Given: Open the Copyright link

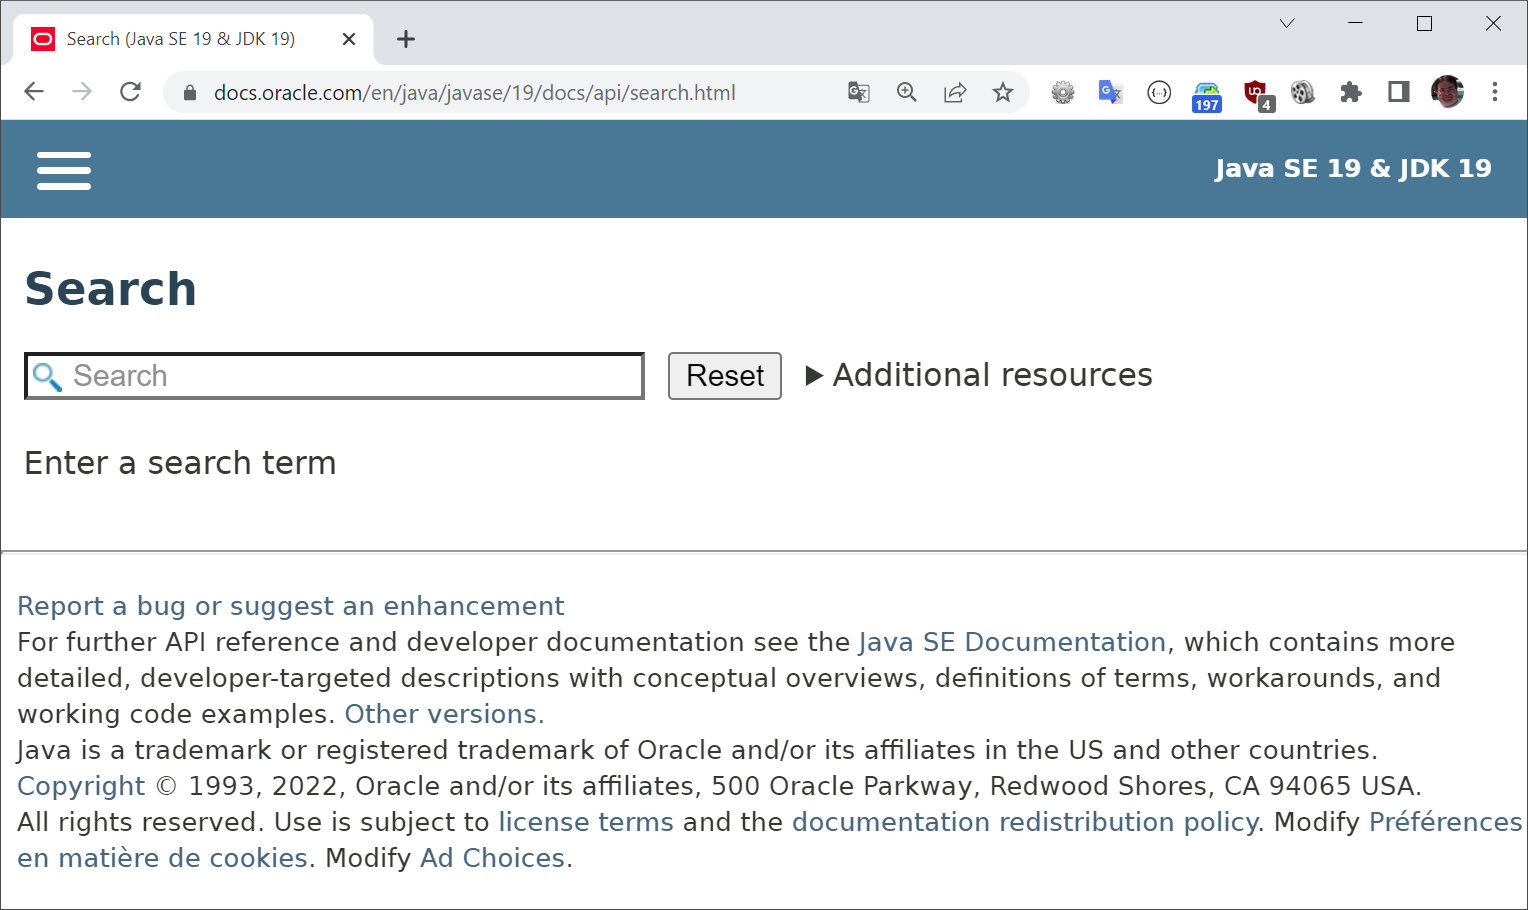Looking at the screenshot, I should tap(81, 786).
